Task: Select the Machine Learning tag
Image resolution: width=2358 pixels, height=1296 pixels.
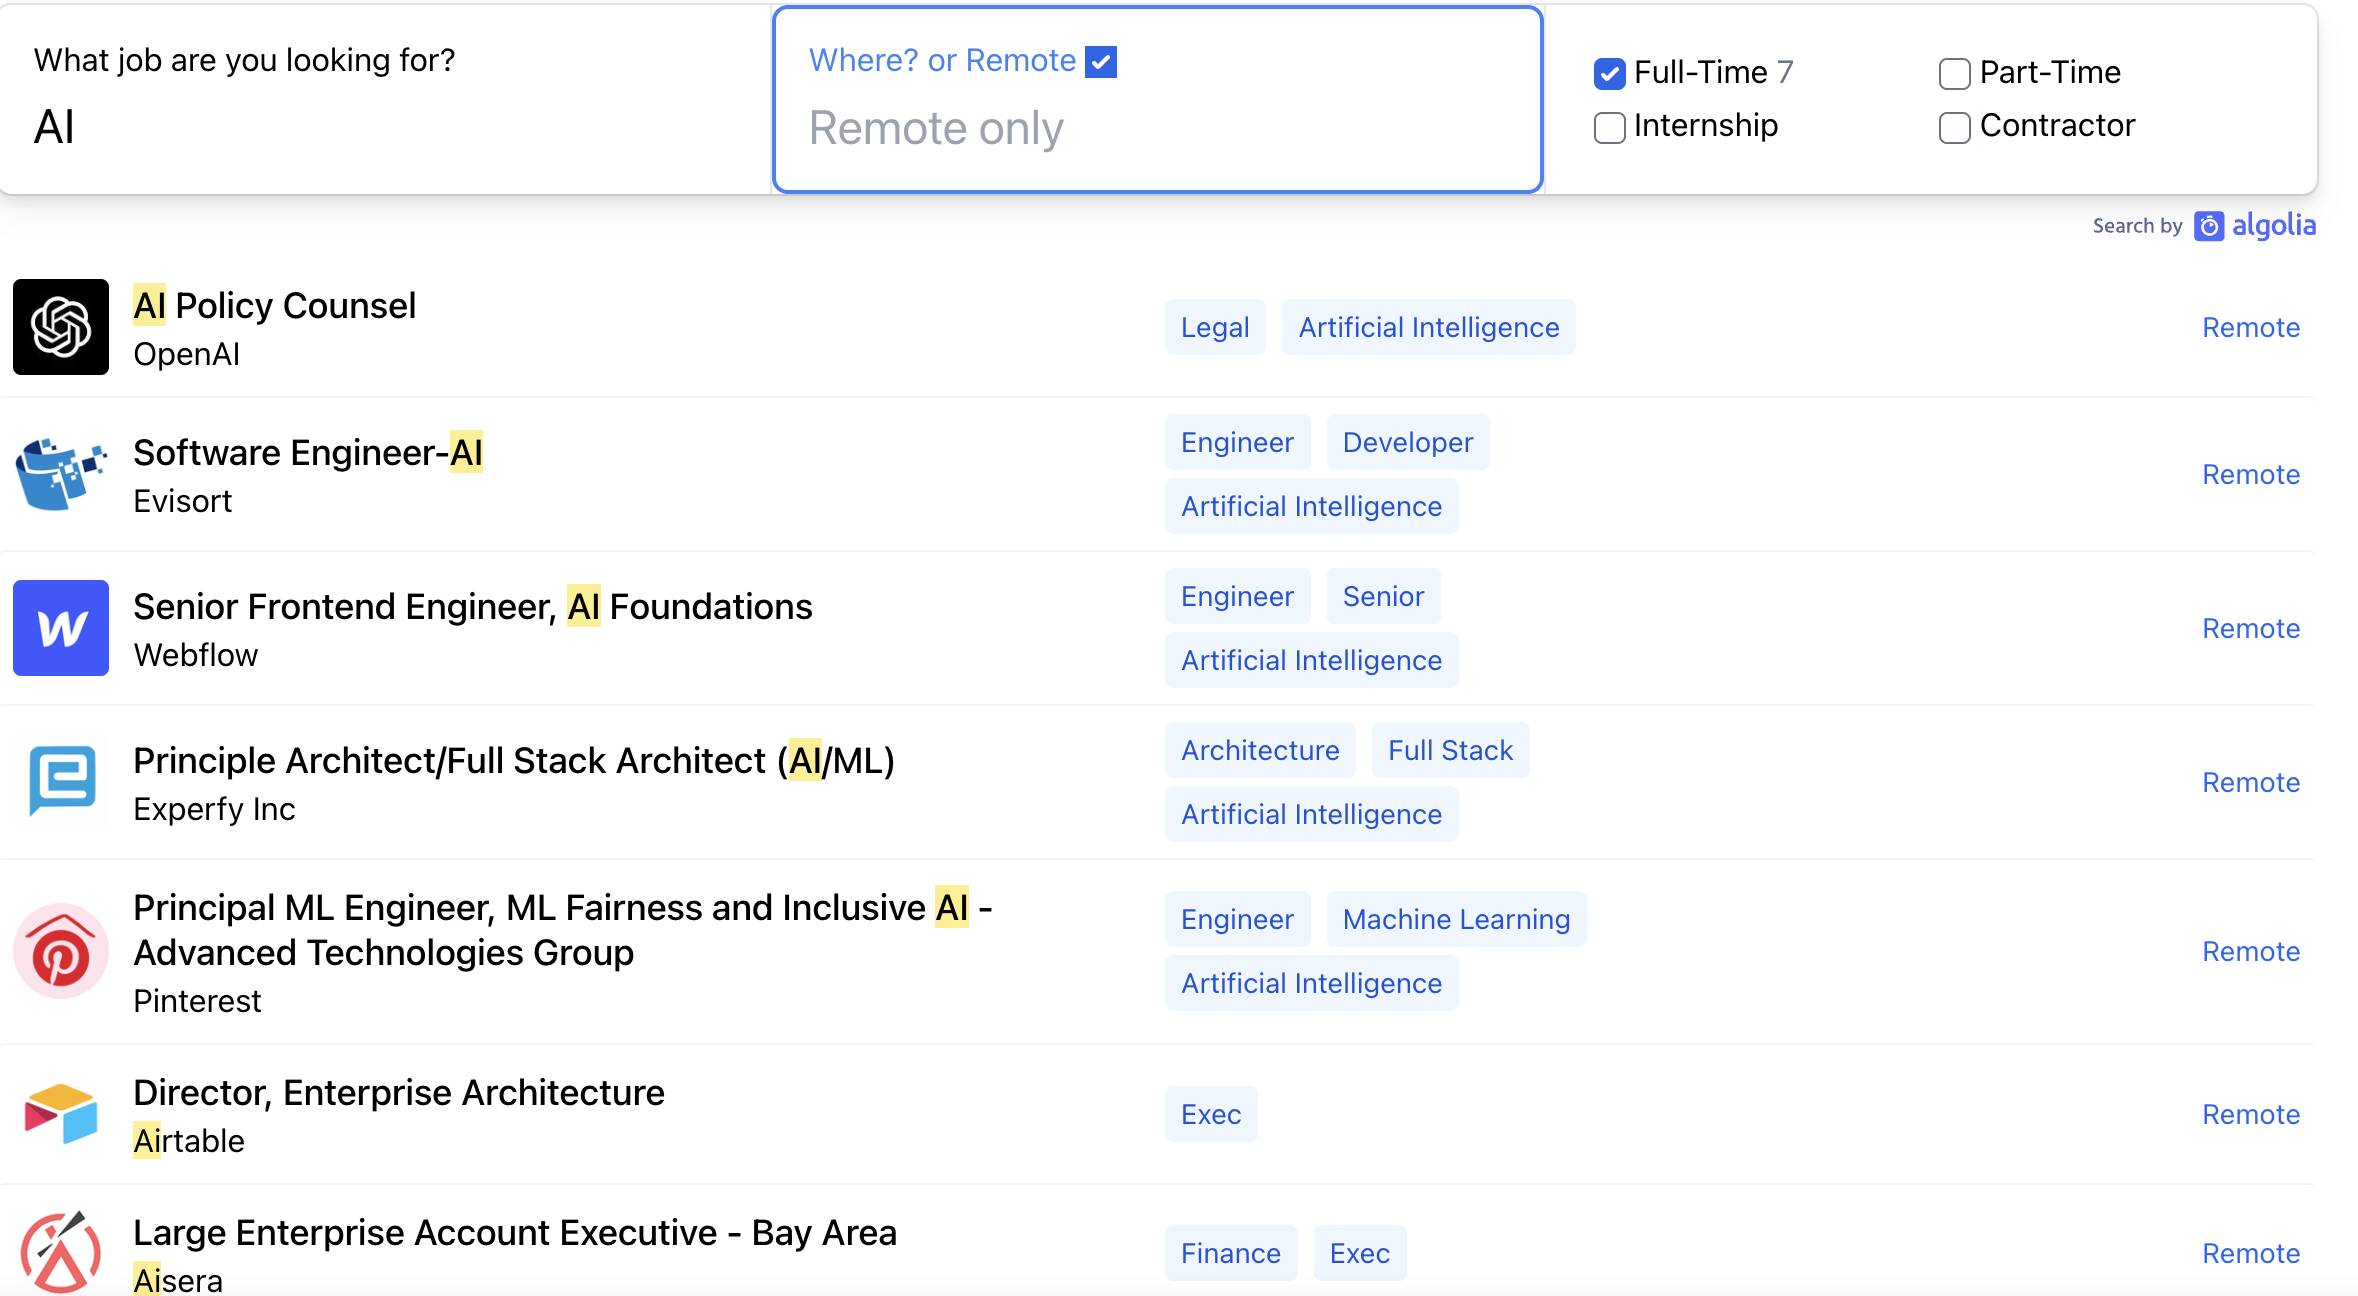Action: [x=1456, y=919]
